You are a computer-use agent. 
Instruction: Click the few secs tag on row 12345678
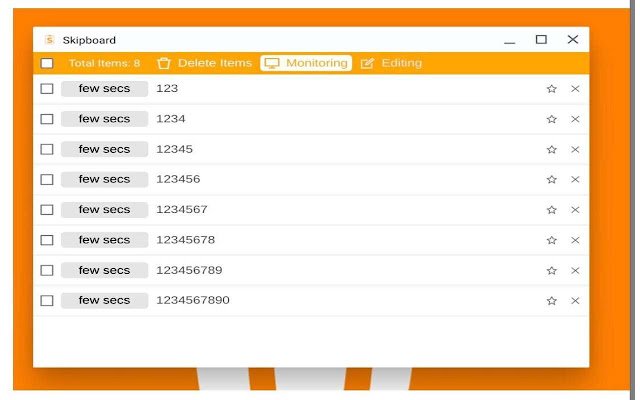104,240
